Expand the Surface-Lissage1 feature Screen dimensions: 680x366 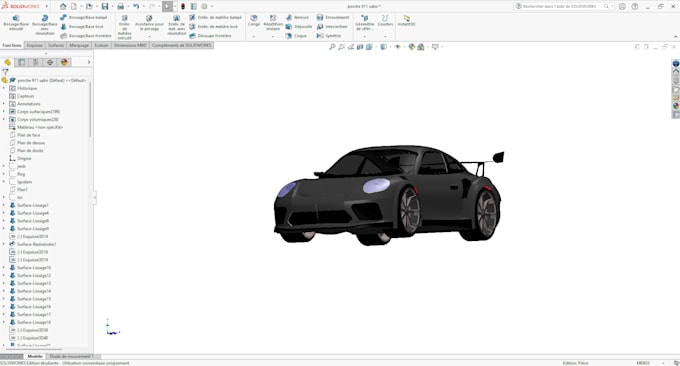4,205
